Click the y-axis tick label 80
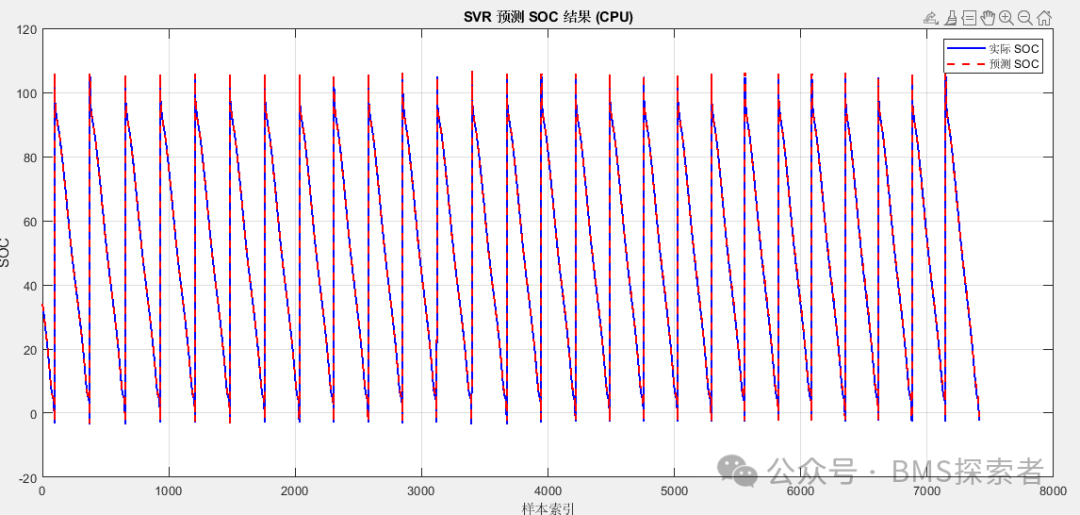1080x515 pixels. point(30,158)
